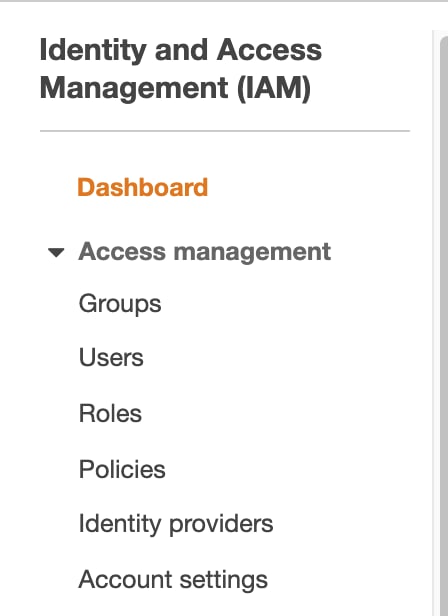The image size is (448, 616).
Task: Click the Access management heading
Action: 205,252
